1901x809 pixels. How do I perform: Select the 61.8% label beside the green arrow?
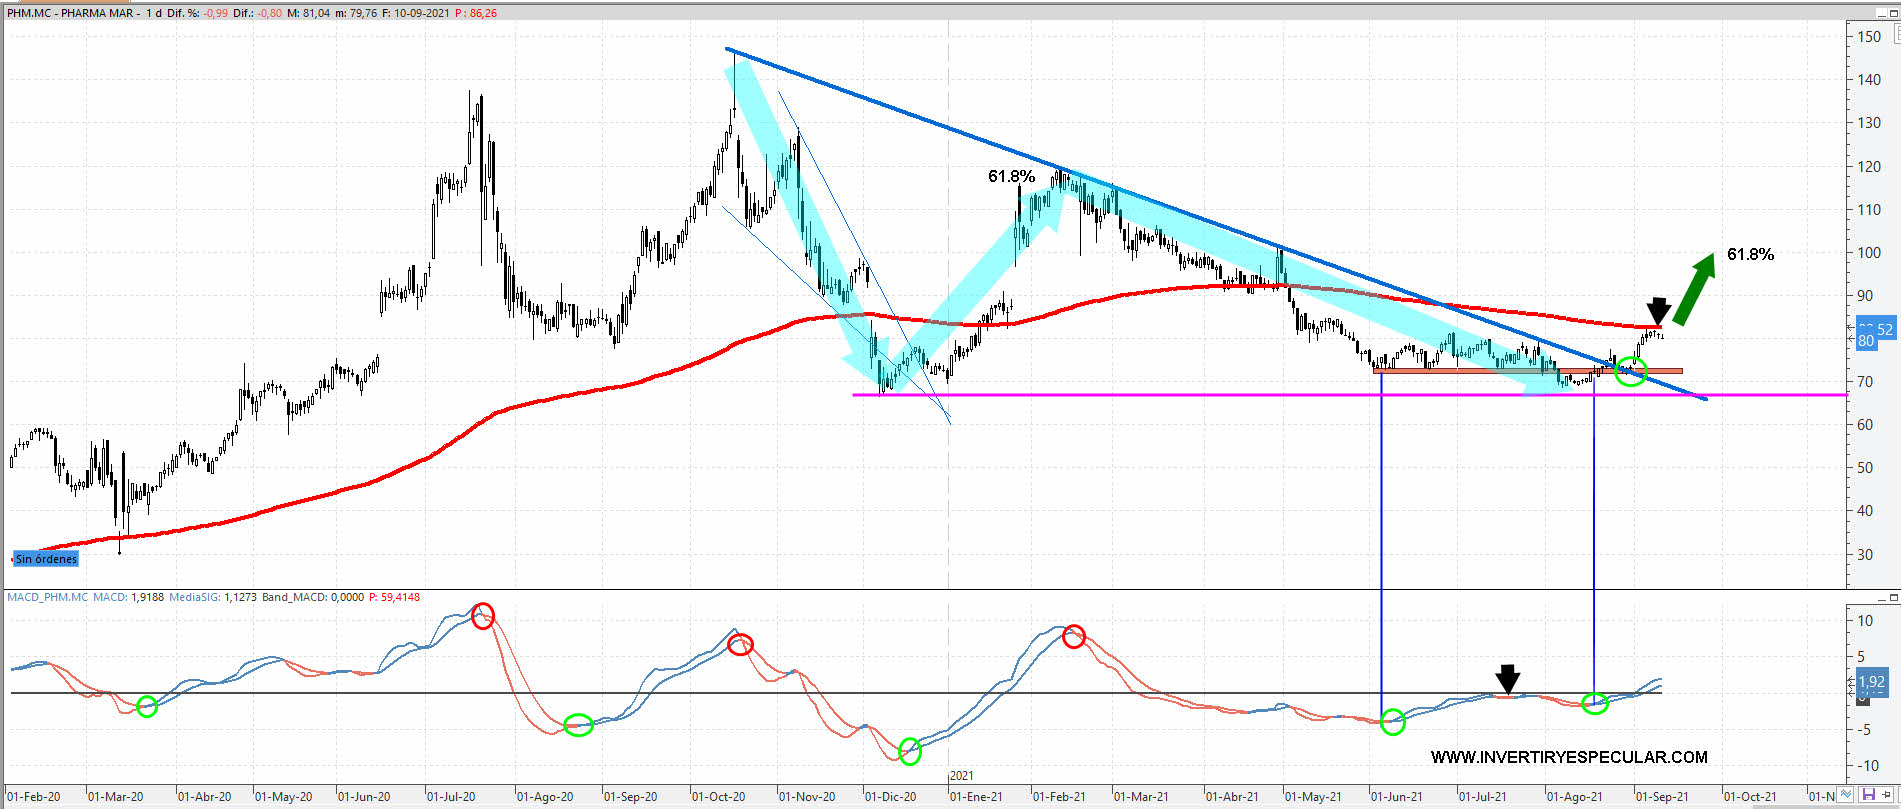(1750, 254)
